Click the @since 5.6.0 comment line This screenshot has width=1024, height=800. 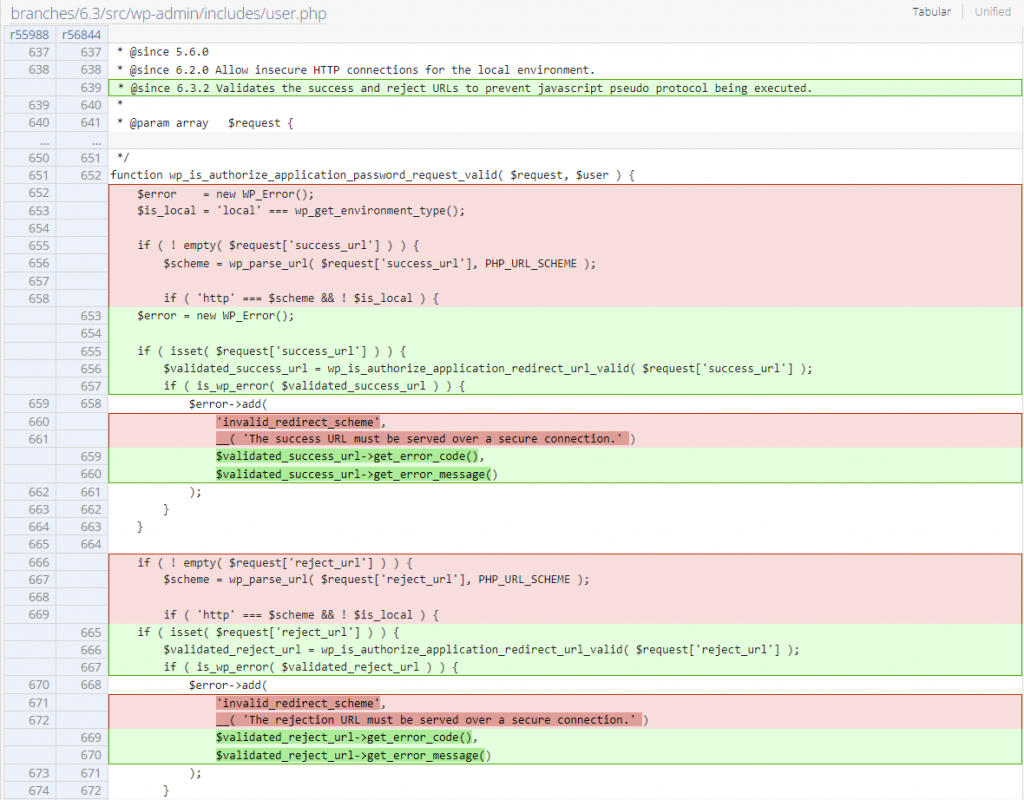point(162,52)
